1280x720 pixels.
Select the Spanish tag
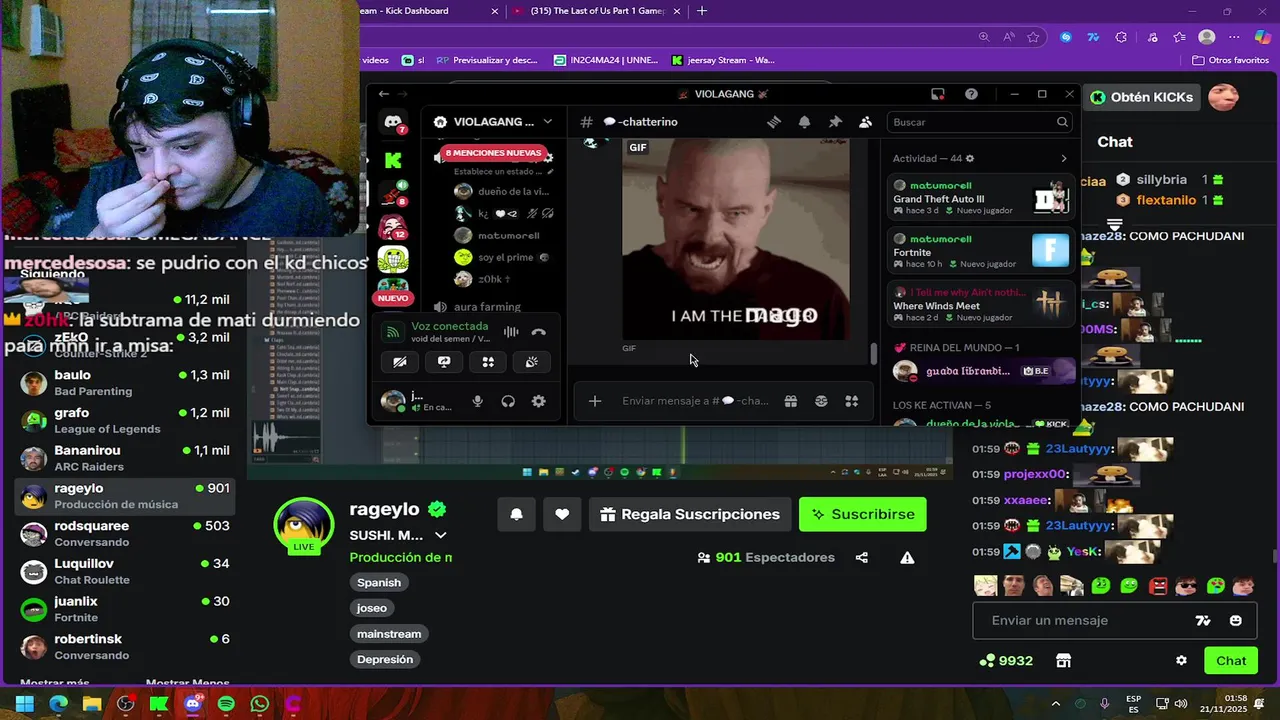[x=379, y=582]
